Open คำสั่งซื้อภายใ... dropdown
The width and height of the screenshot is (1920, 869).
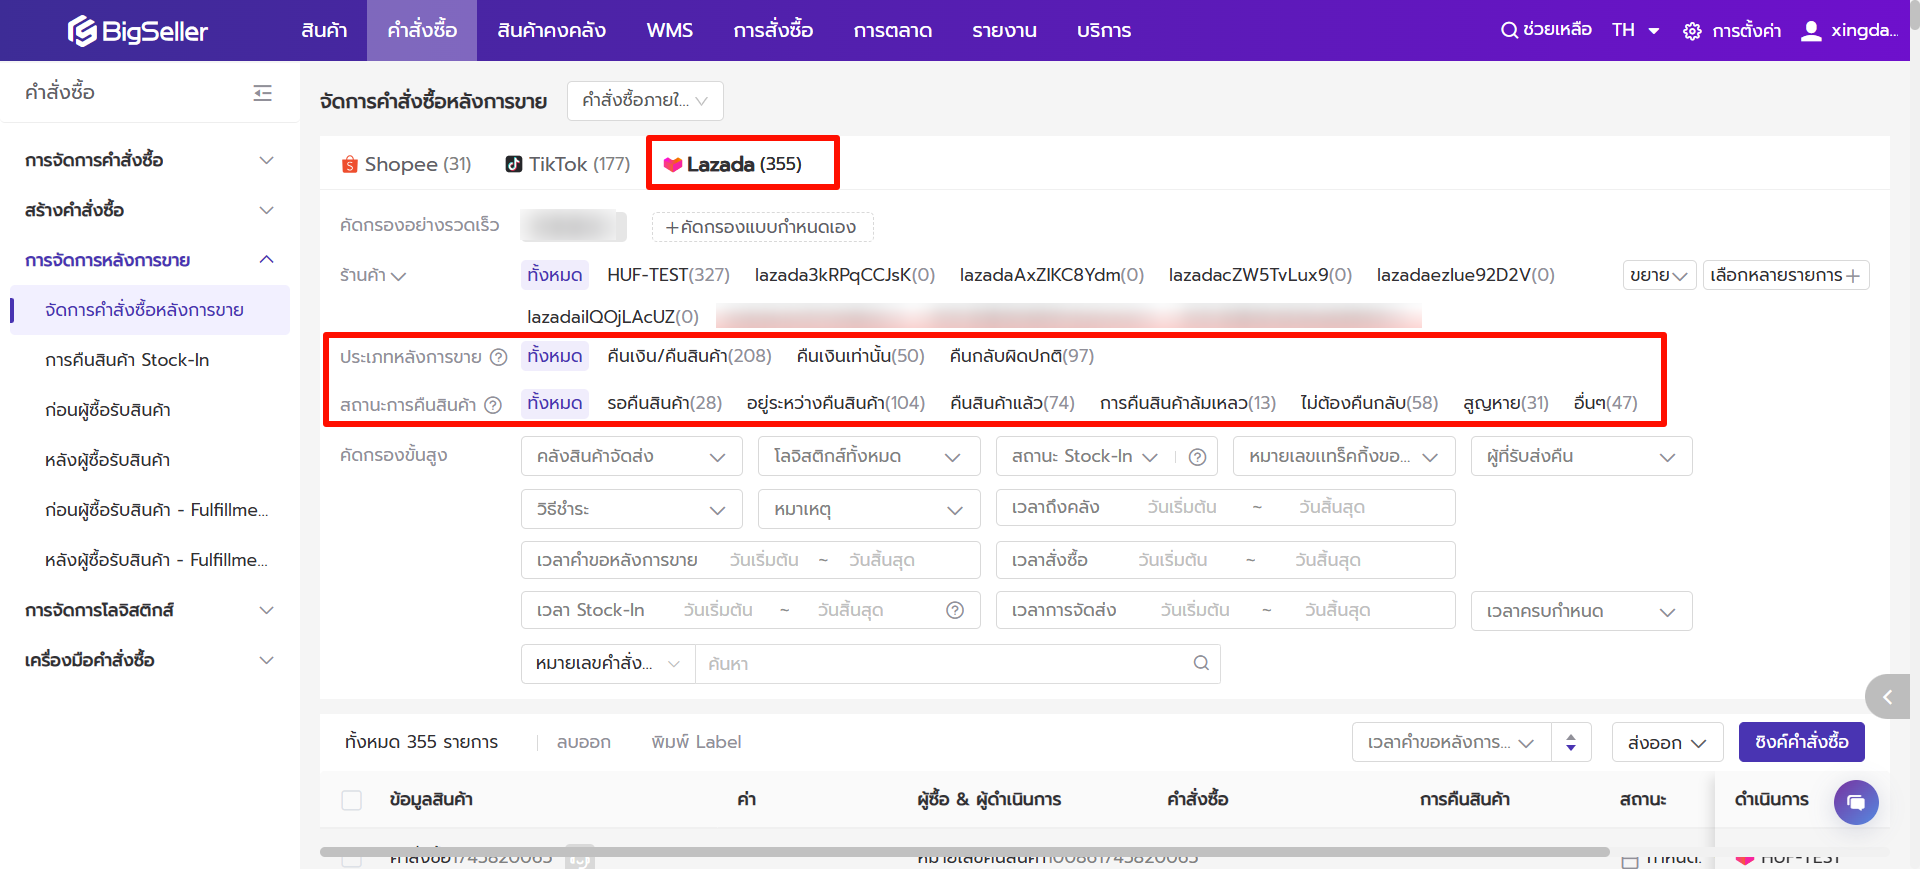coord(645,101)
